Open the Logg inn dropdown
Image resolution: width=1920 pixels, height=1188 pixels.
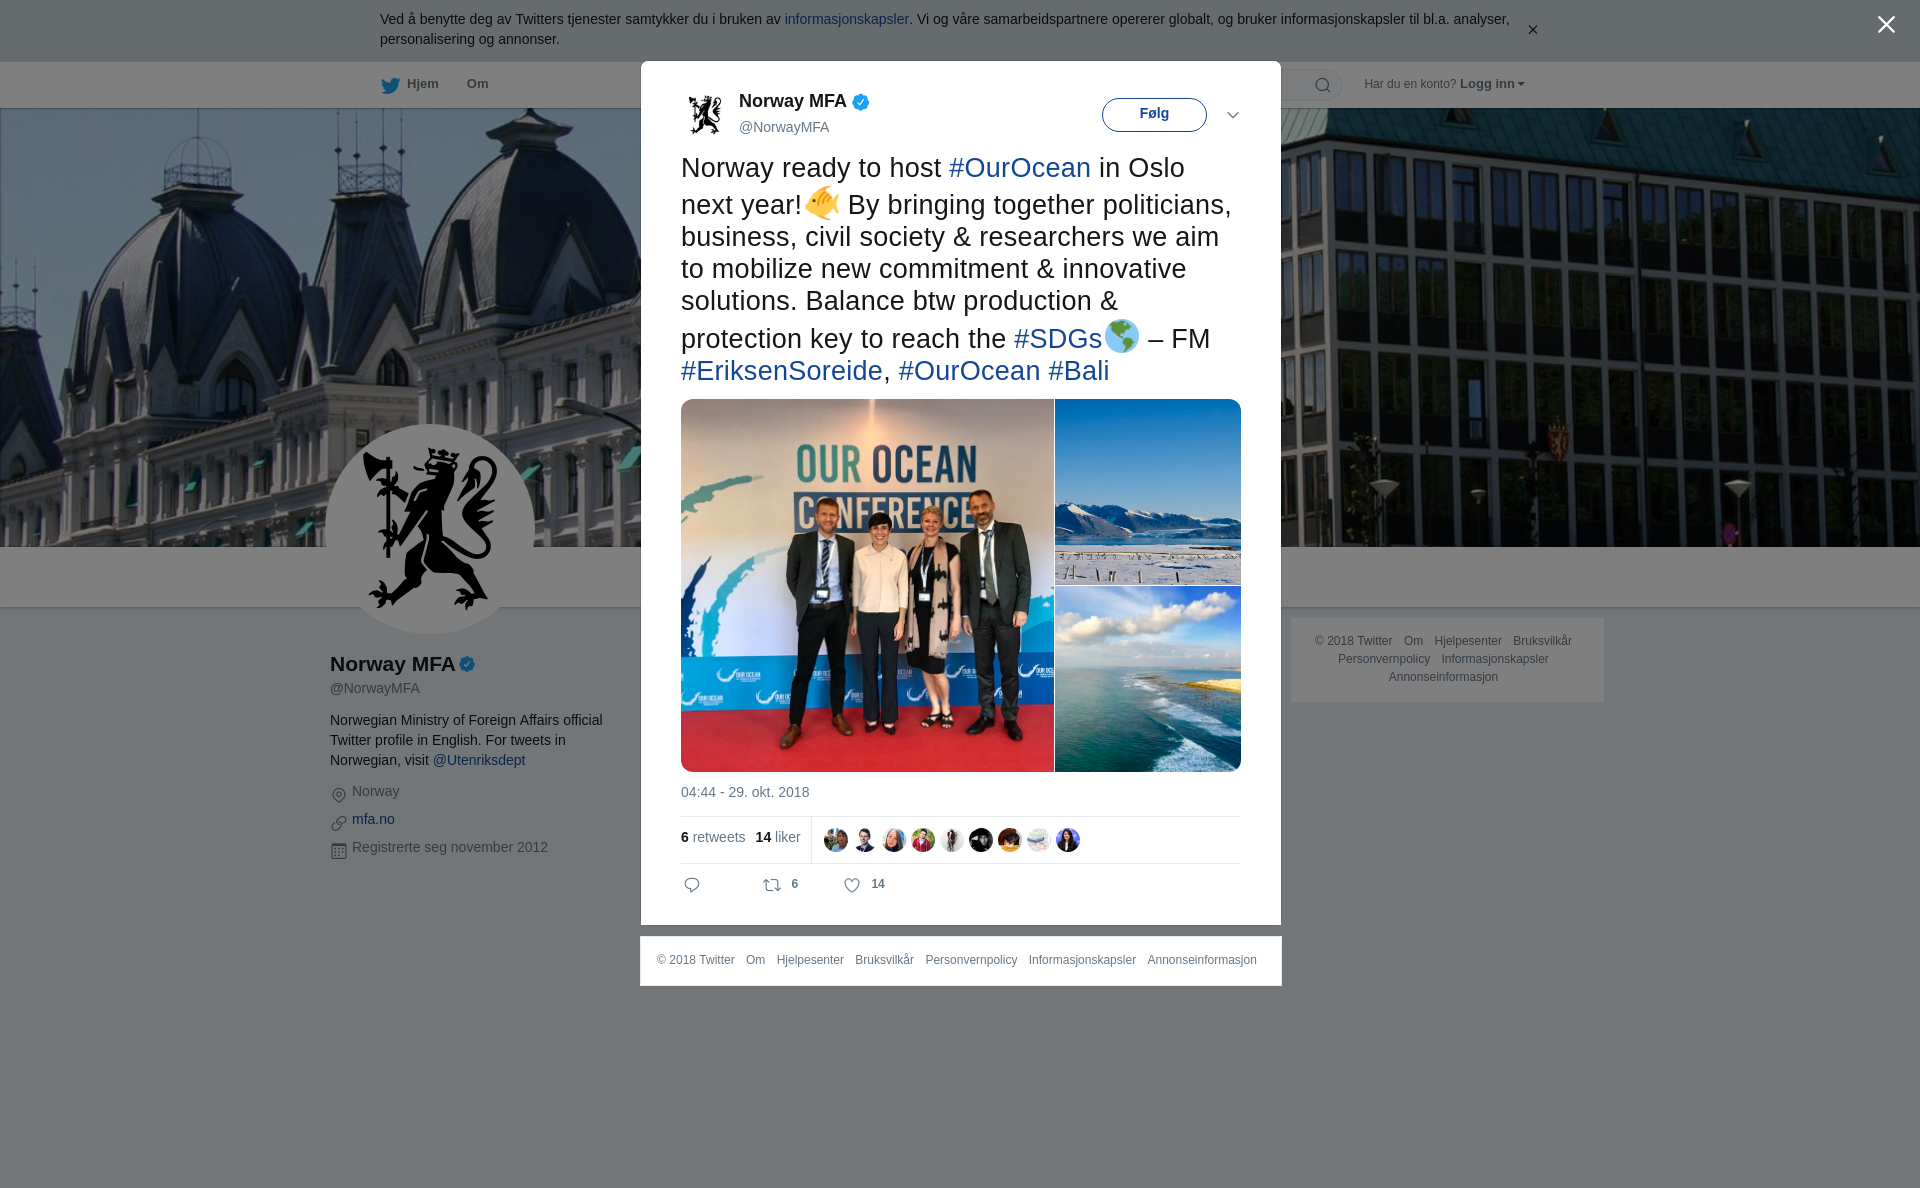pyautogui.click(x=1492, y=84)
